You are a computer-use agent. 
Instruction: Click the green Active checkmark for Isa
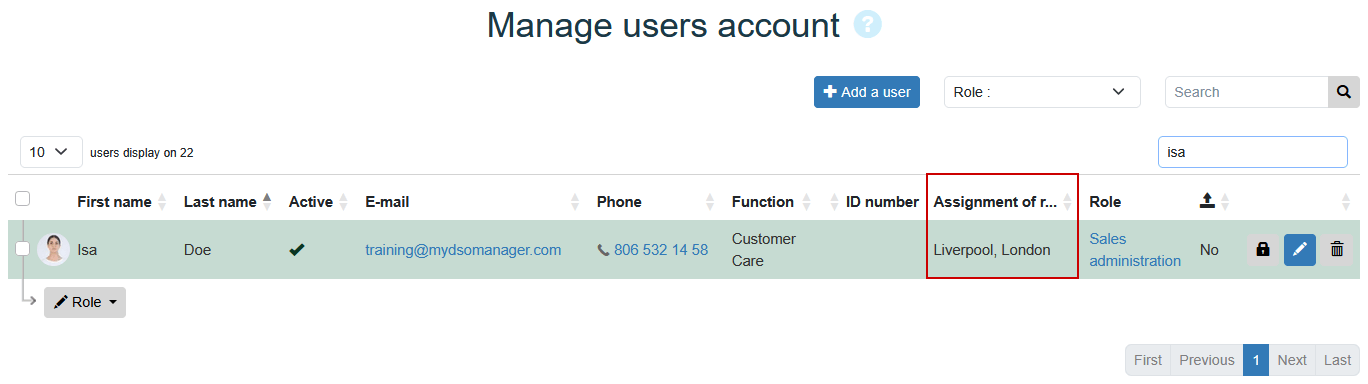(x=296, y=250)
